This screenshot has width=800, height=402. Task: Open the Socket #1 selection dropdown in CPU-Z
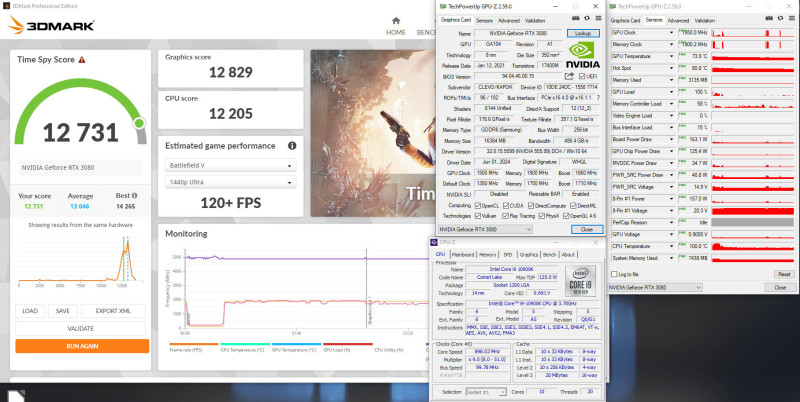[486, 392]
